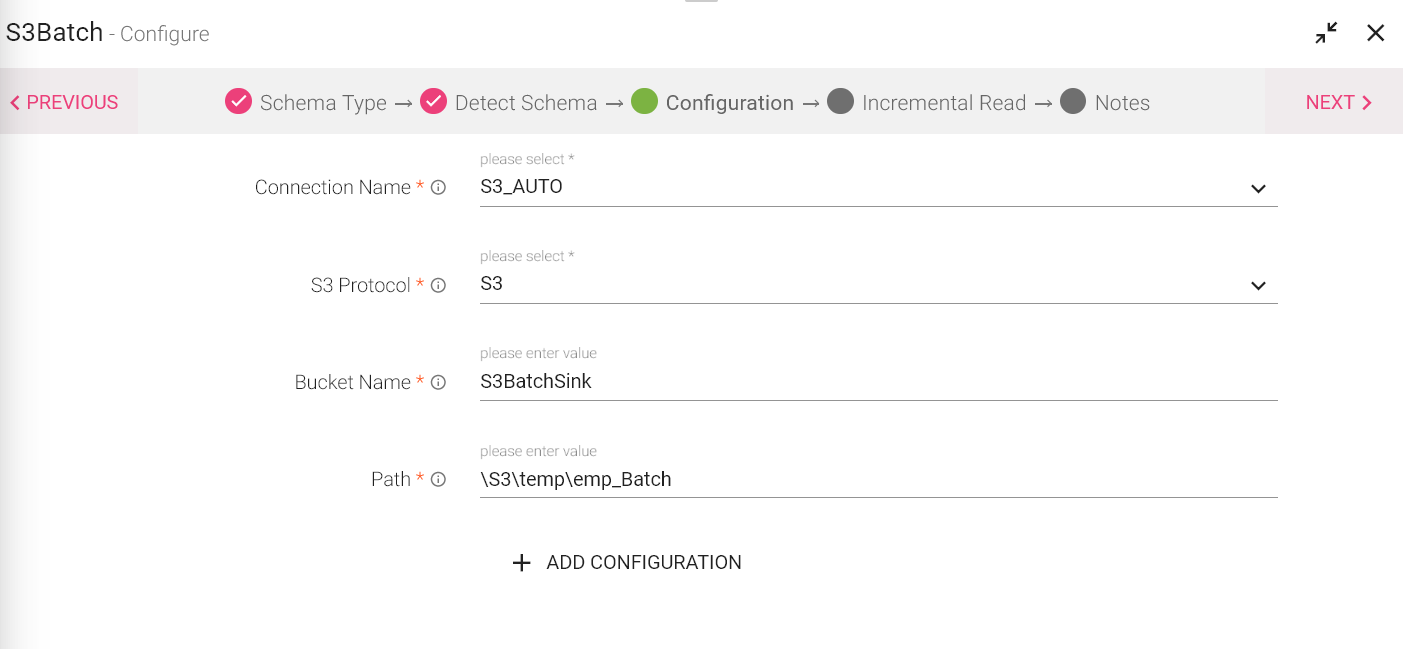Click the green Configuration step circle
Viewport: 1403px width, 649px height.
(644, 102)
